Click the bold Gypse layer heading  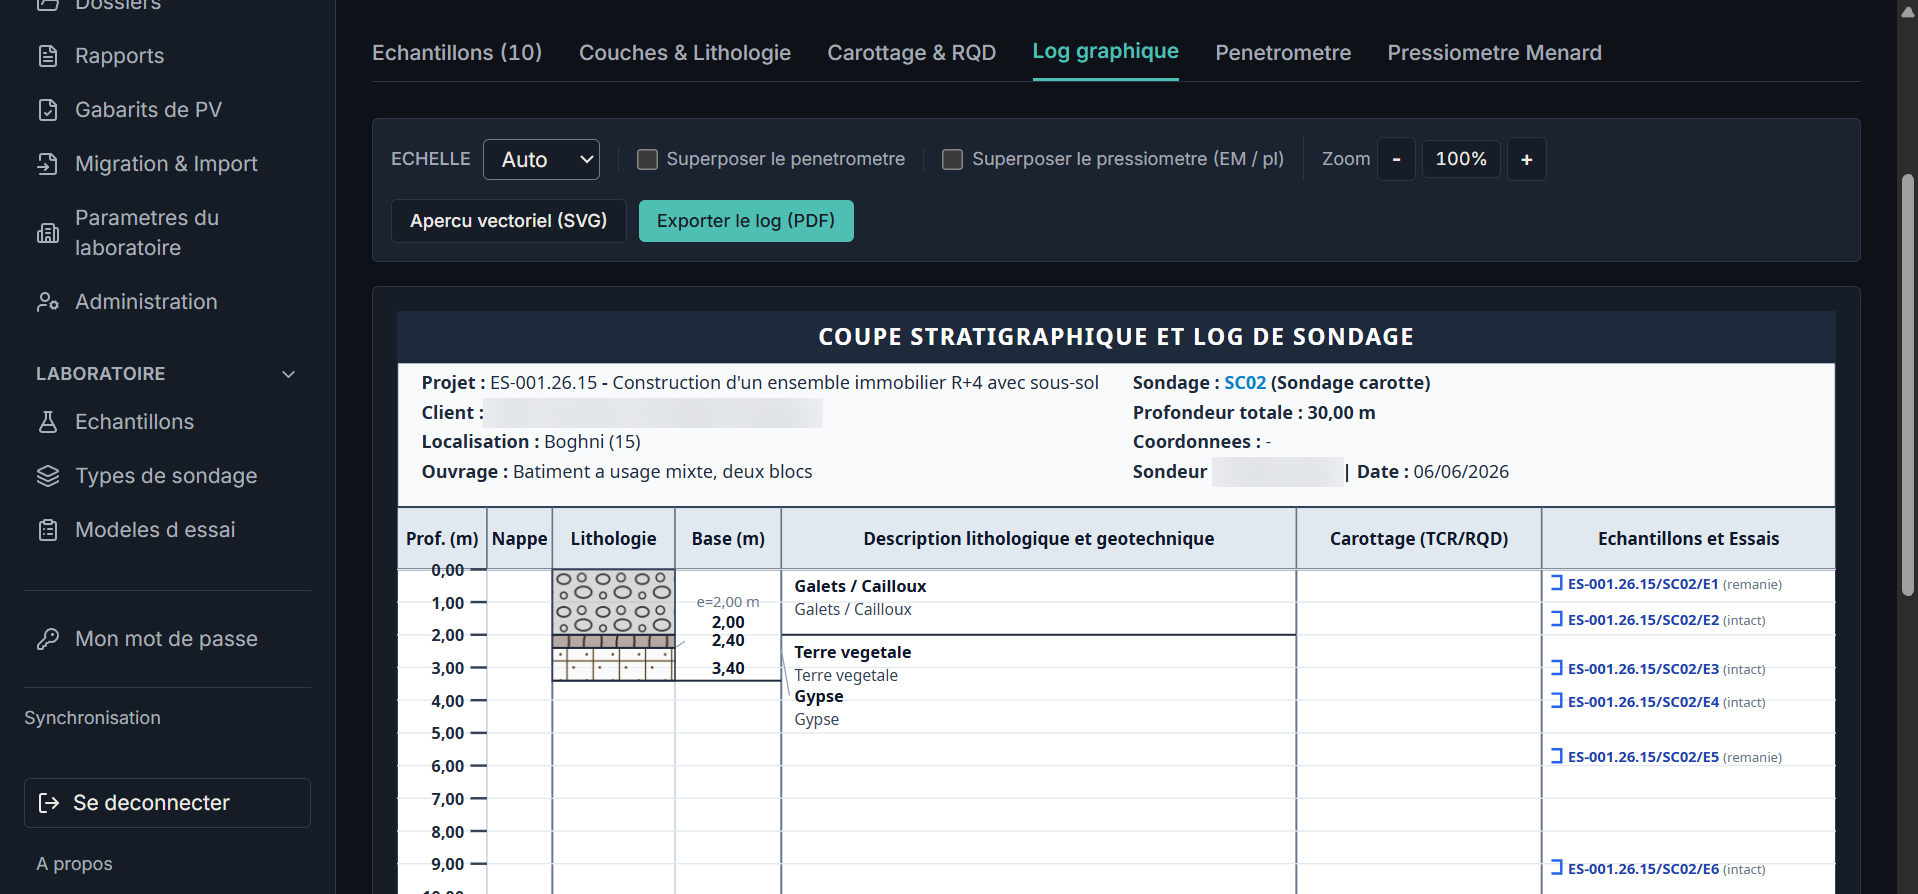pyautogui.click(x=819, y=696)
